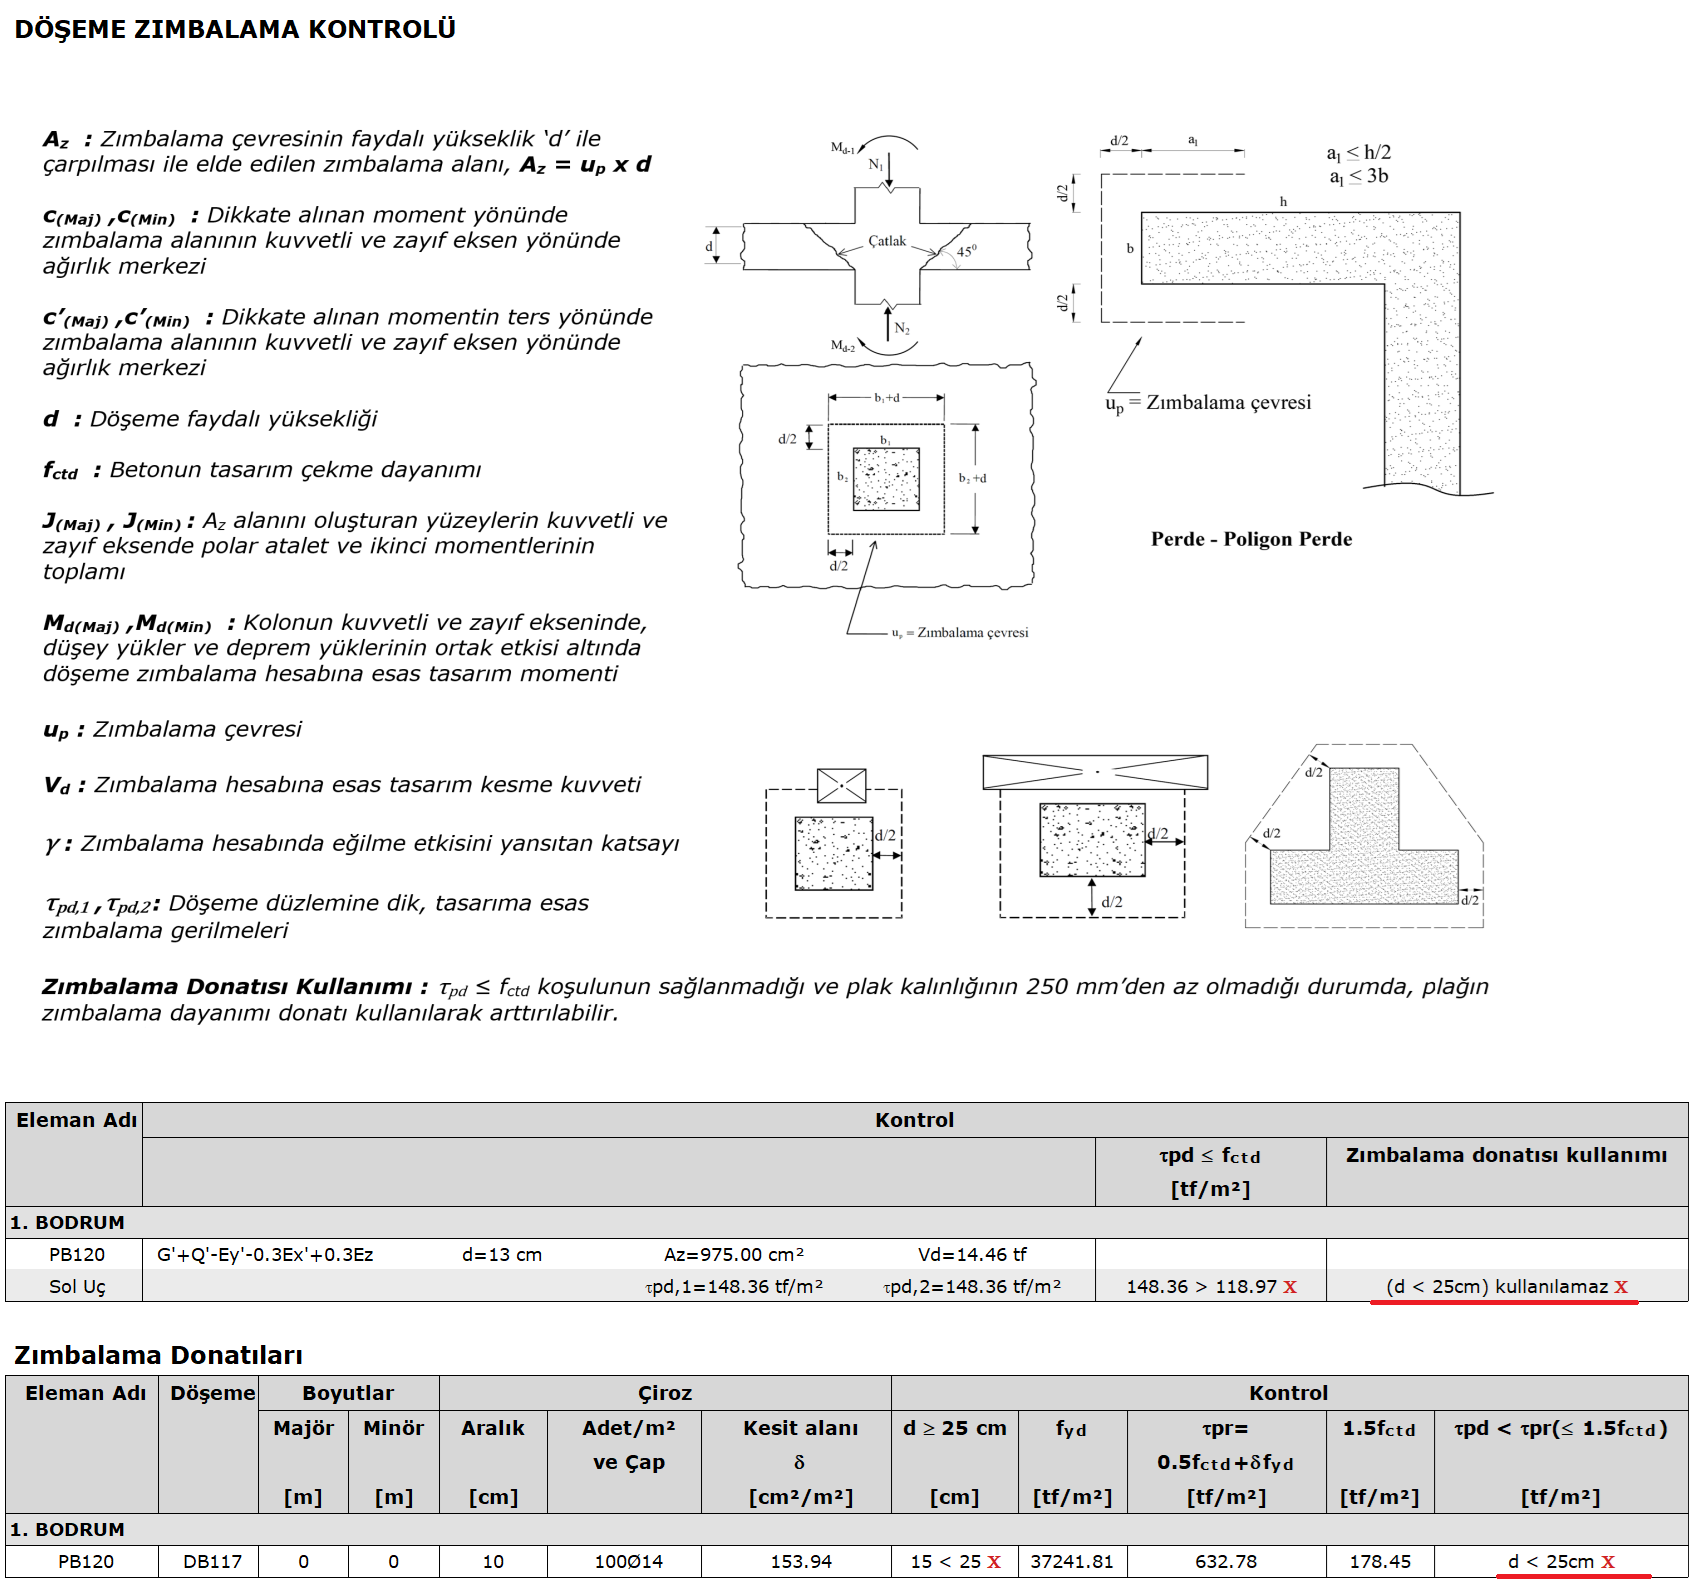Click the 'Çiroz' column group header
This screenshot has width=1689, height=1583.
pyautogui.click(x=665, y=1393)
